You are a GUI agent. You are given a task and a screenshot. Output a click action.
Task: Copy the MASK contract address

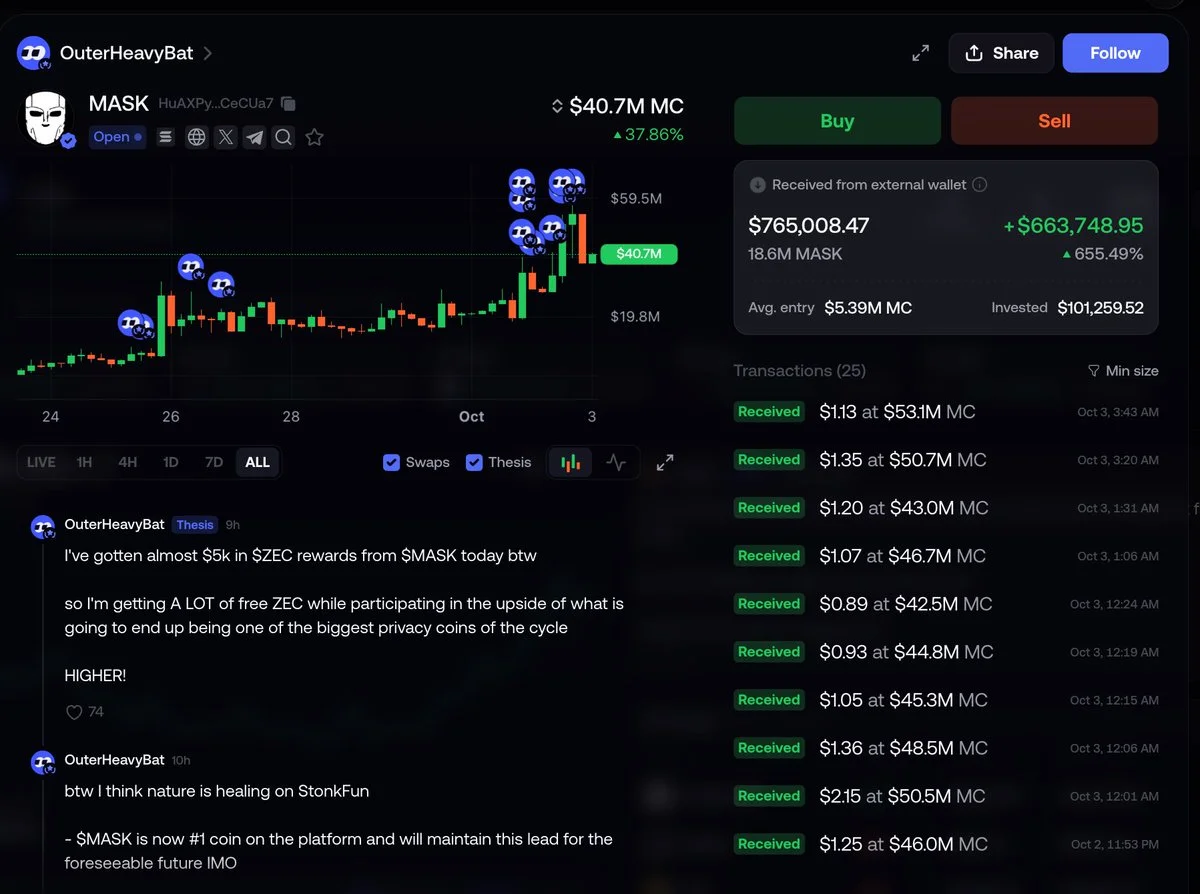[288, 104]
